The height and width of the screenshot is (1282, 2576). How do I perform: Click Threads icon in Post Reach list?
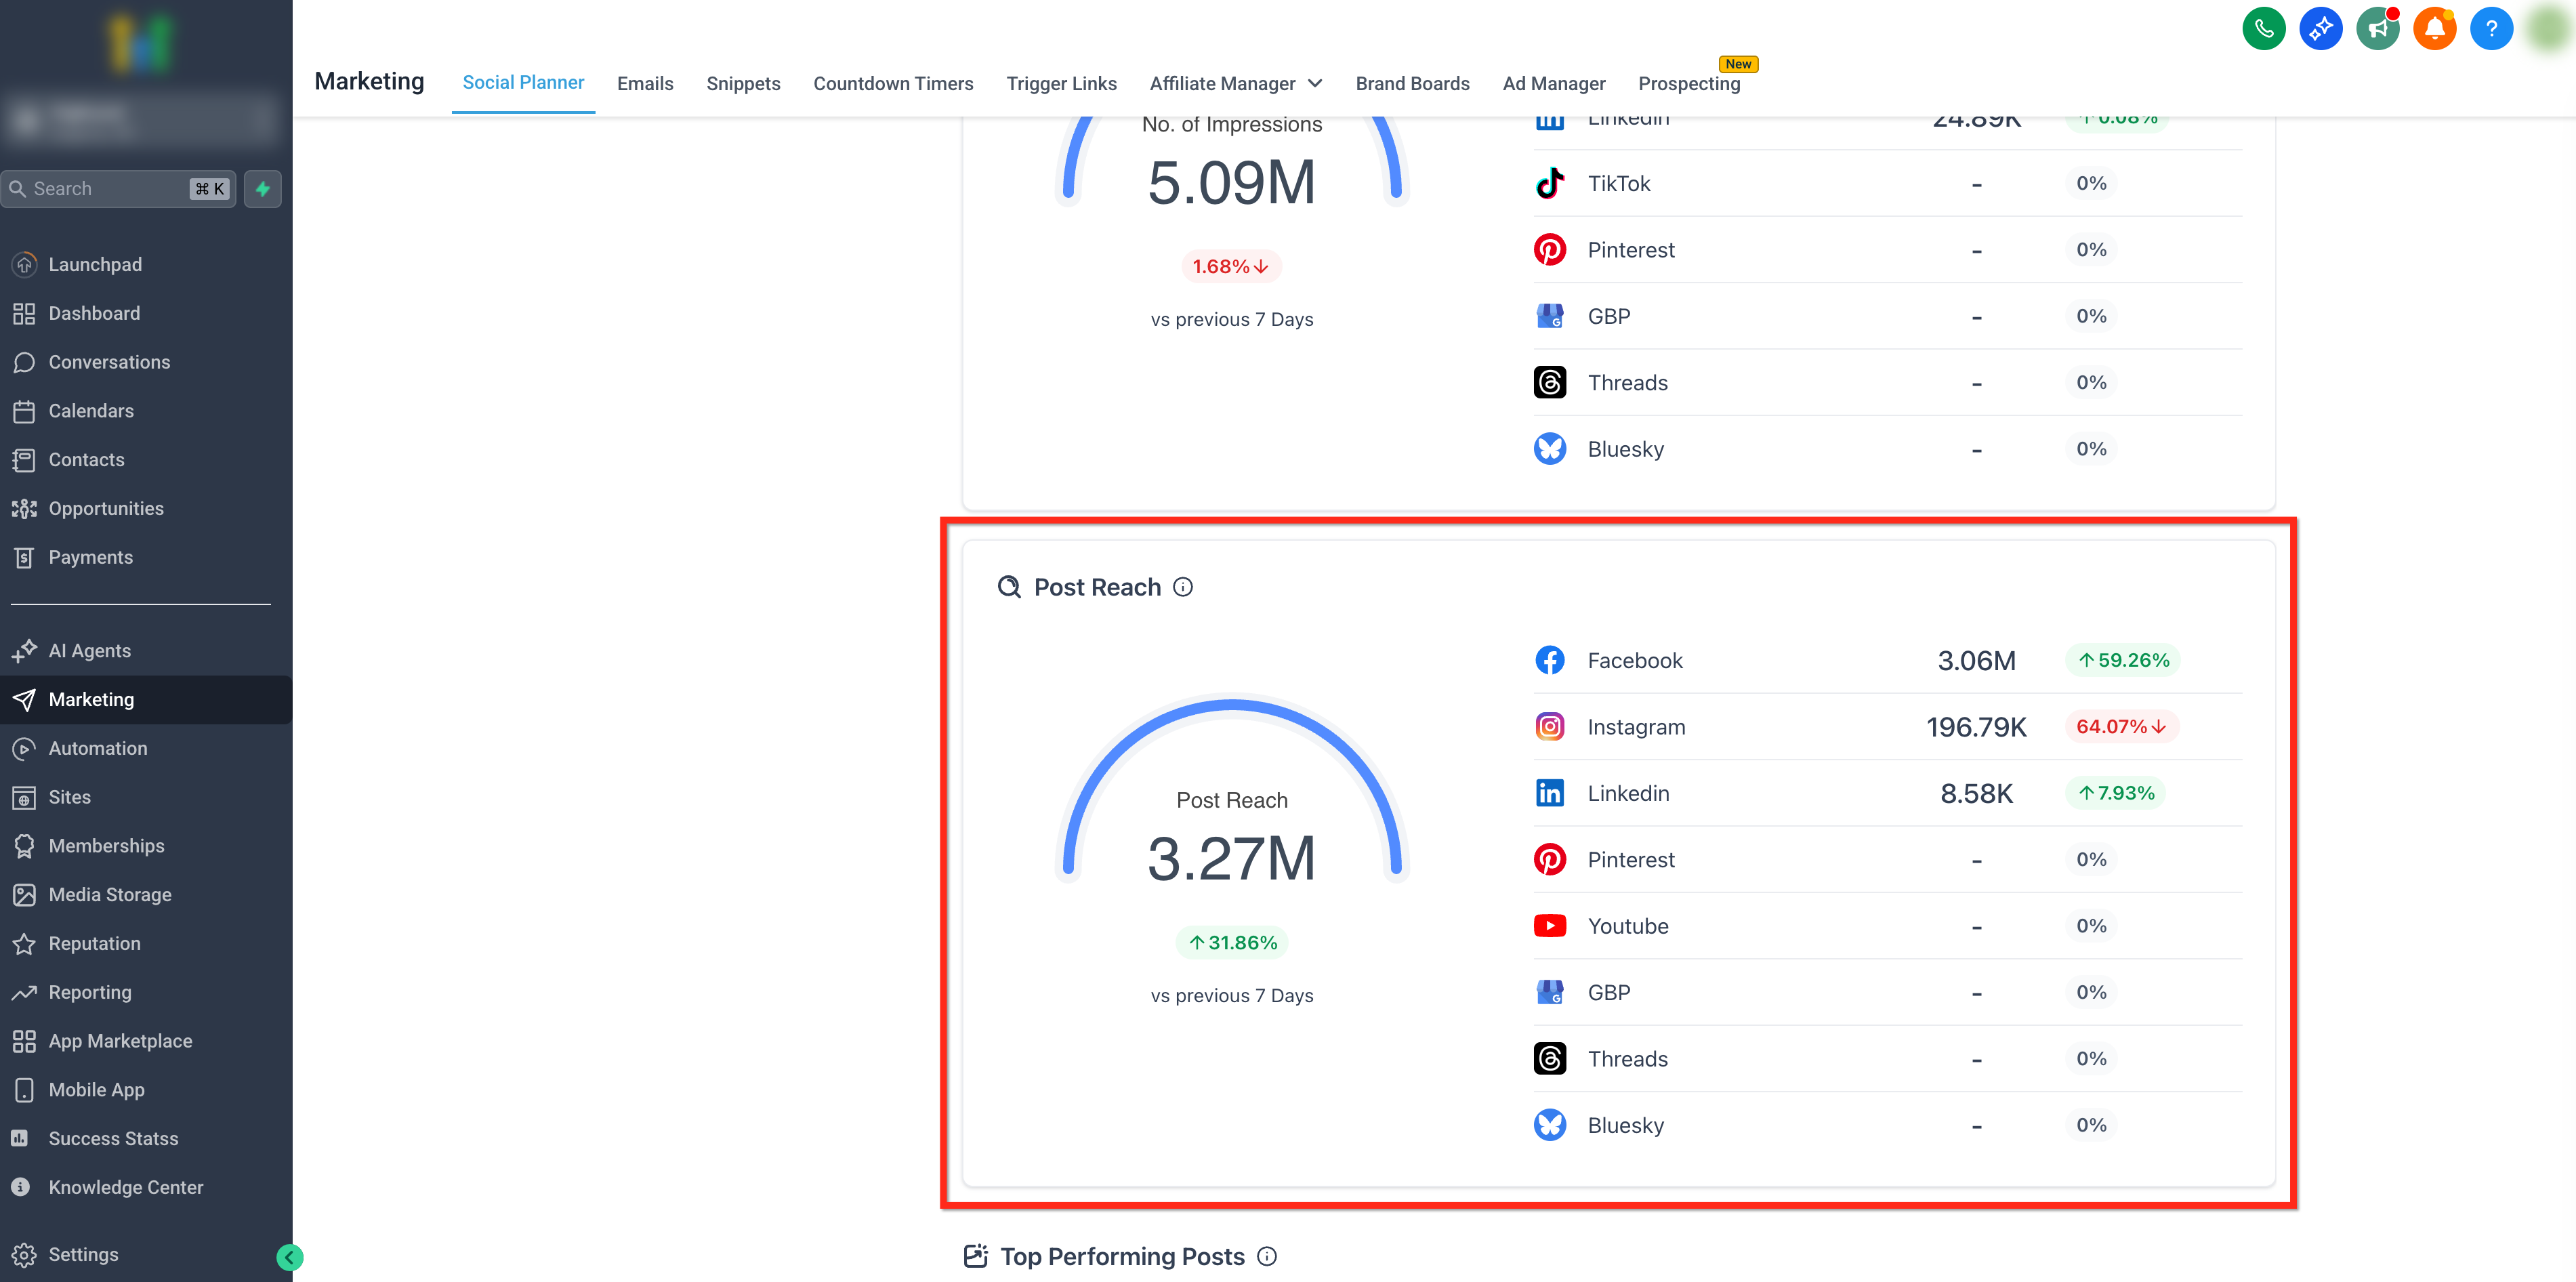1550,1059
